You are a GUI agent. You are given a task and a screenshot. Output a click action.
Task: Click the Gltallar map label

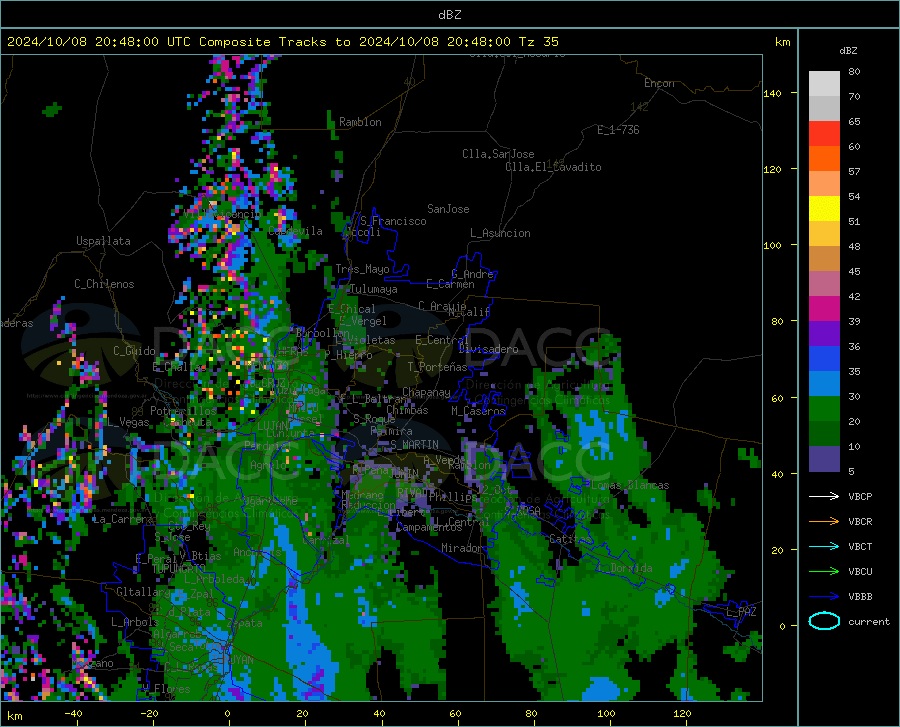[x=143, y=592]
